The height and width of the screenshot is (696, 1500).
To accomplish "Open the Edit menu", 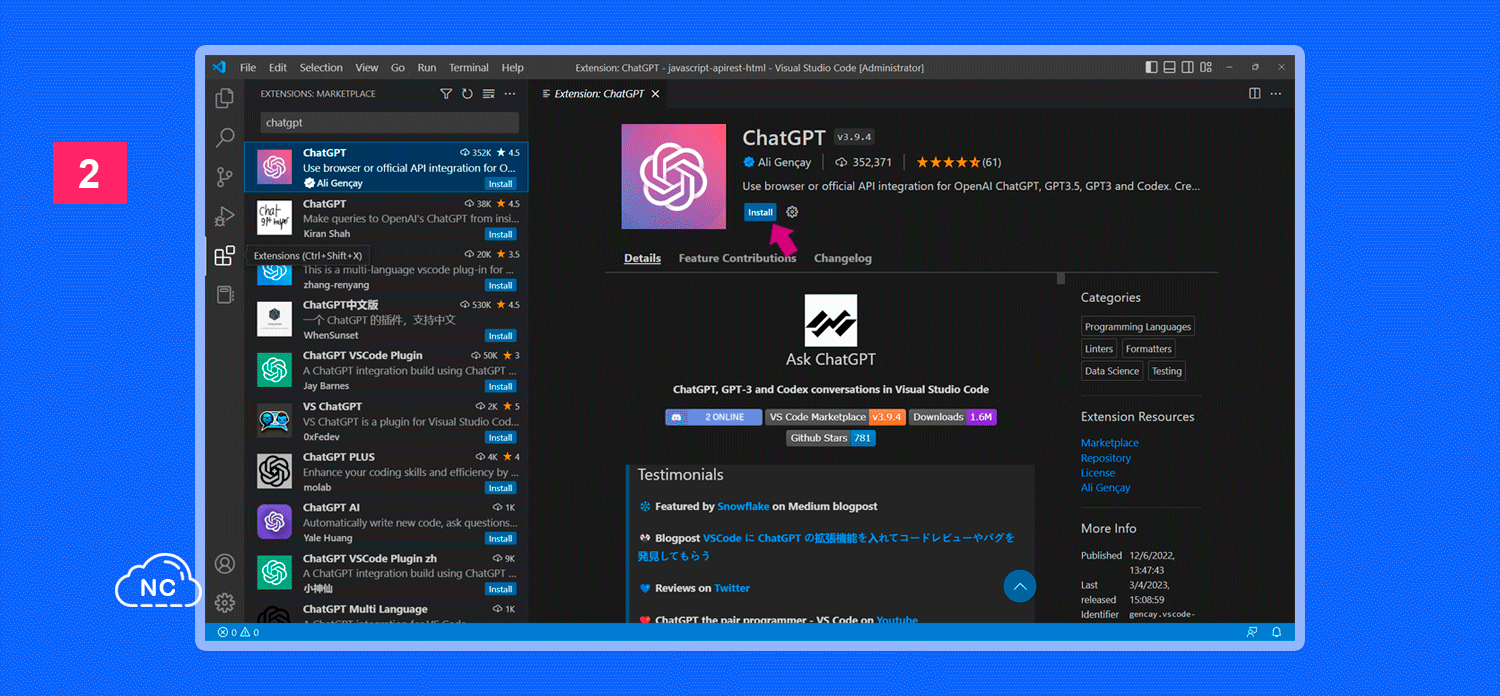I will 278,68.
